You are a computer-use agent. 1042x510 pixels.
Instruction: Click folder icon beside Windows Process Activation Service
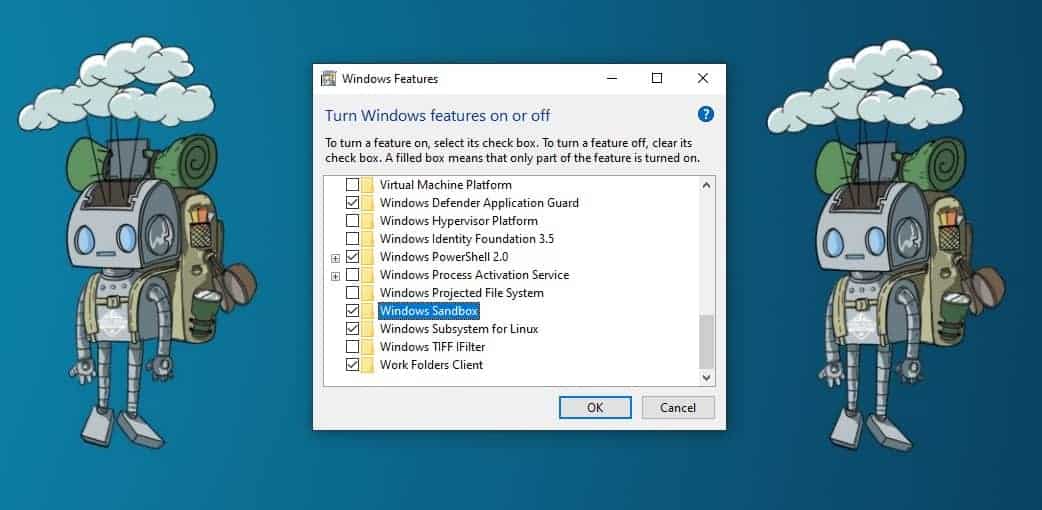click(x=367, y=275)
